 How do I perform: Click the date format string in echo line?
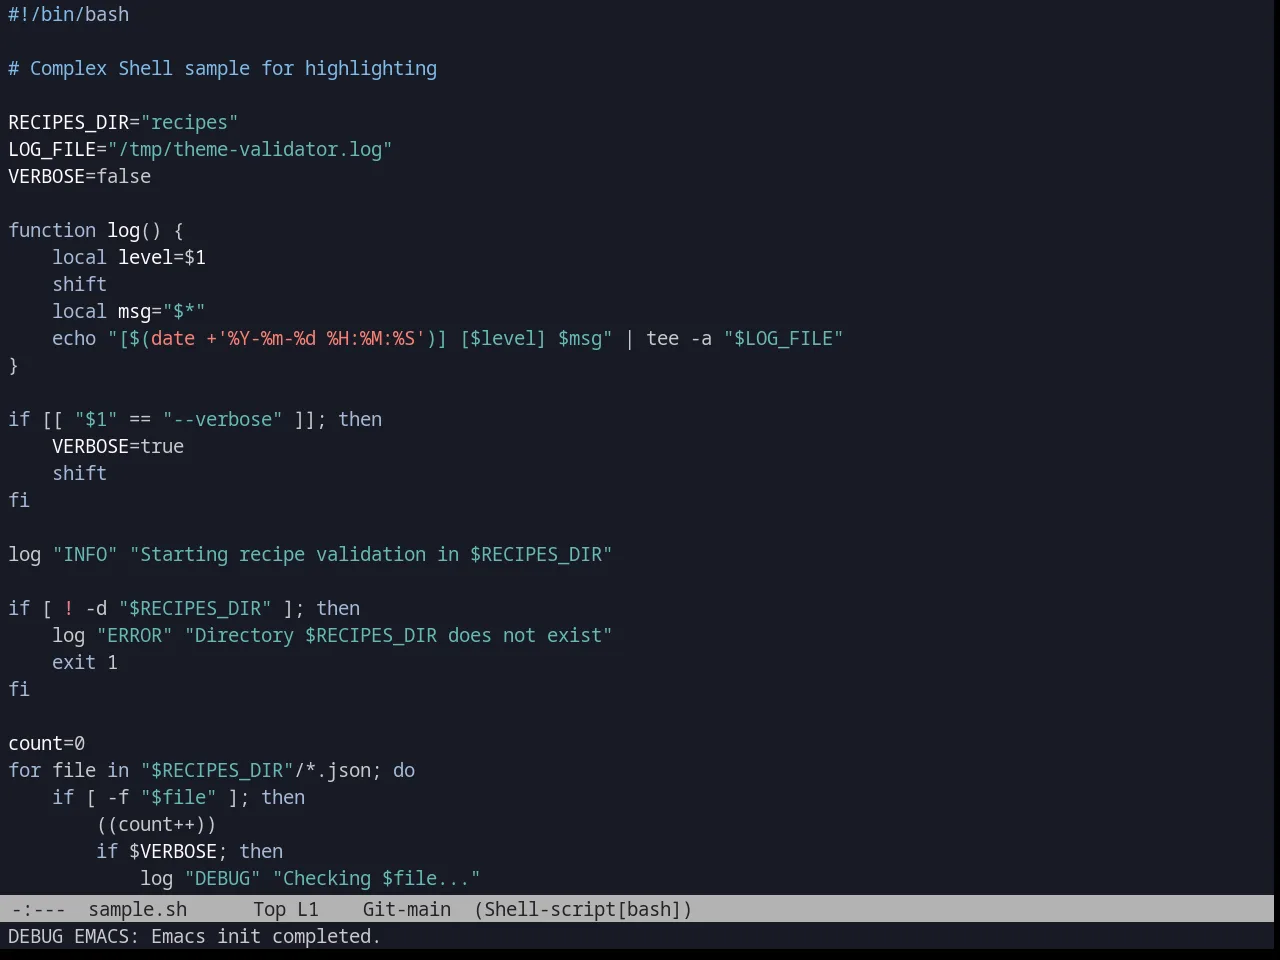321,338
